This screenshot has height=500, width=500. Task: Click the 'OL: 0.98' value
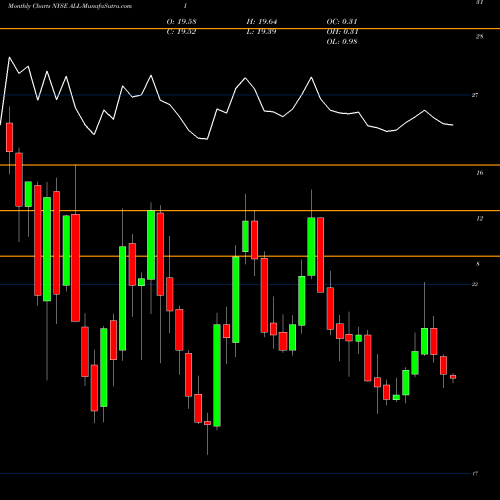(342, 42)
